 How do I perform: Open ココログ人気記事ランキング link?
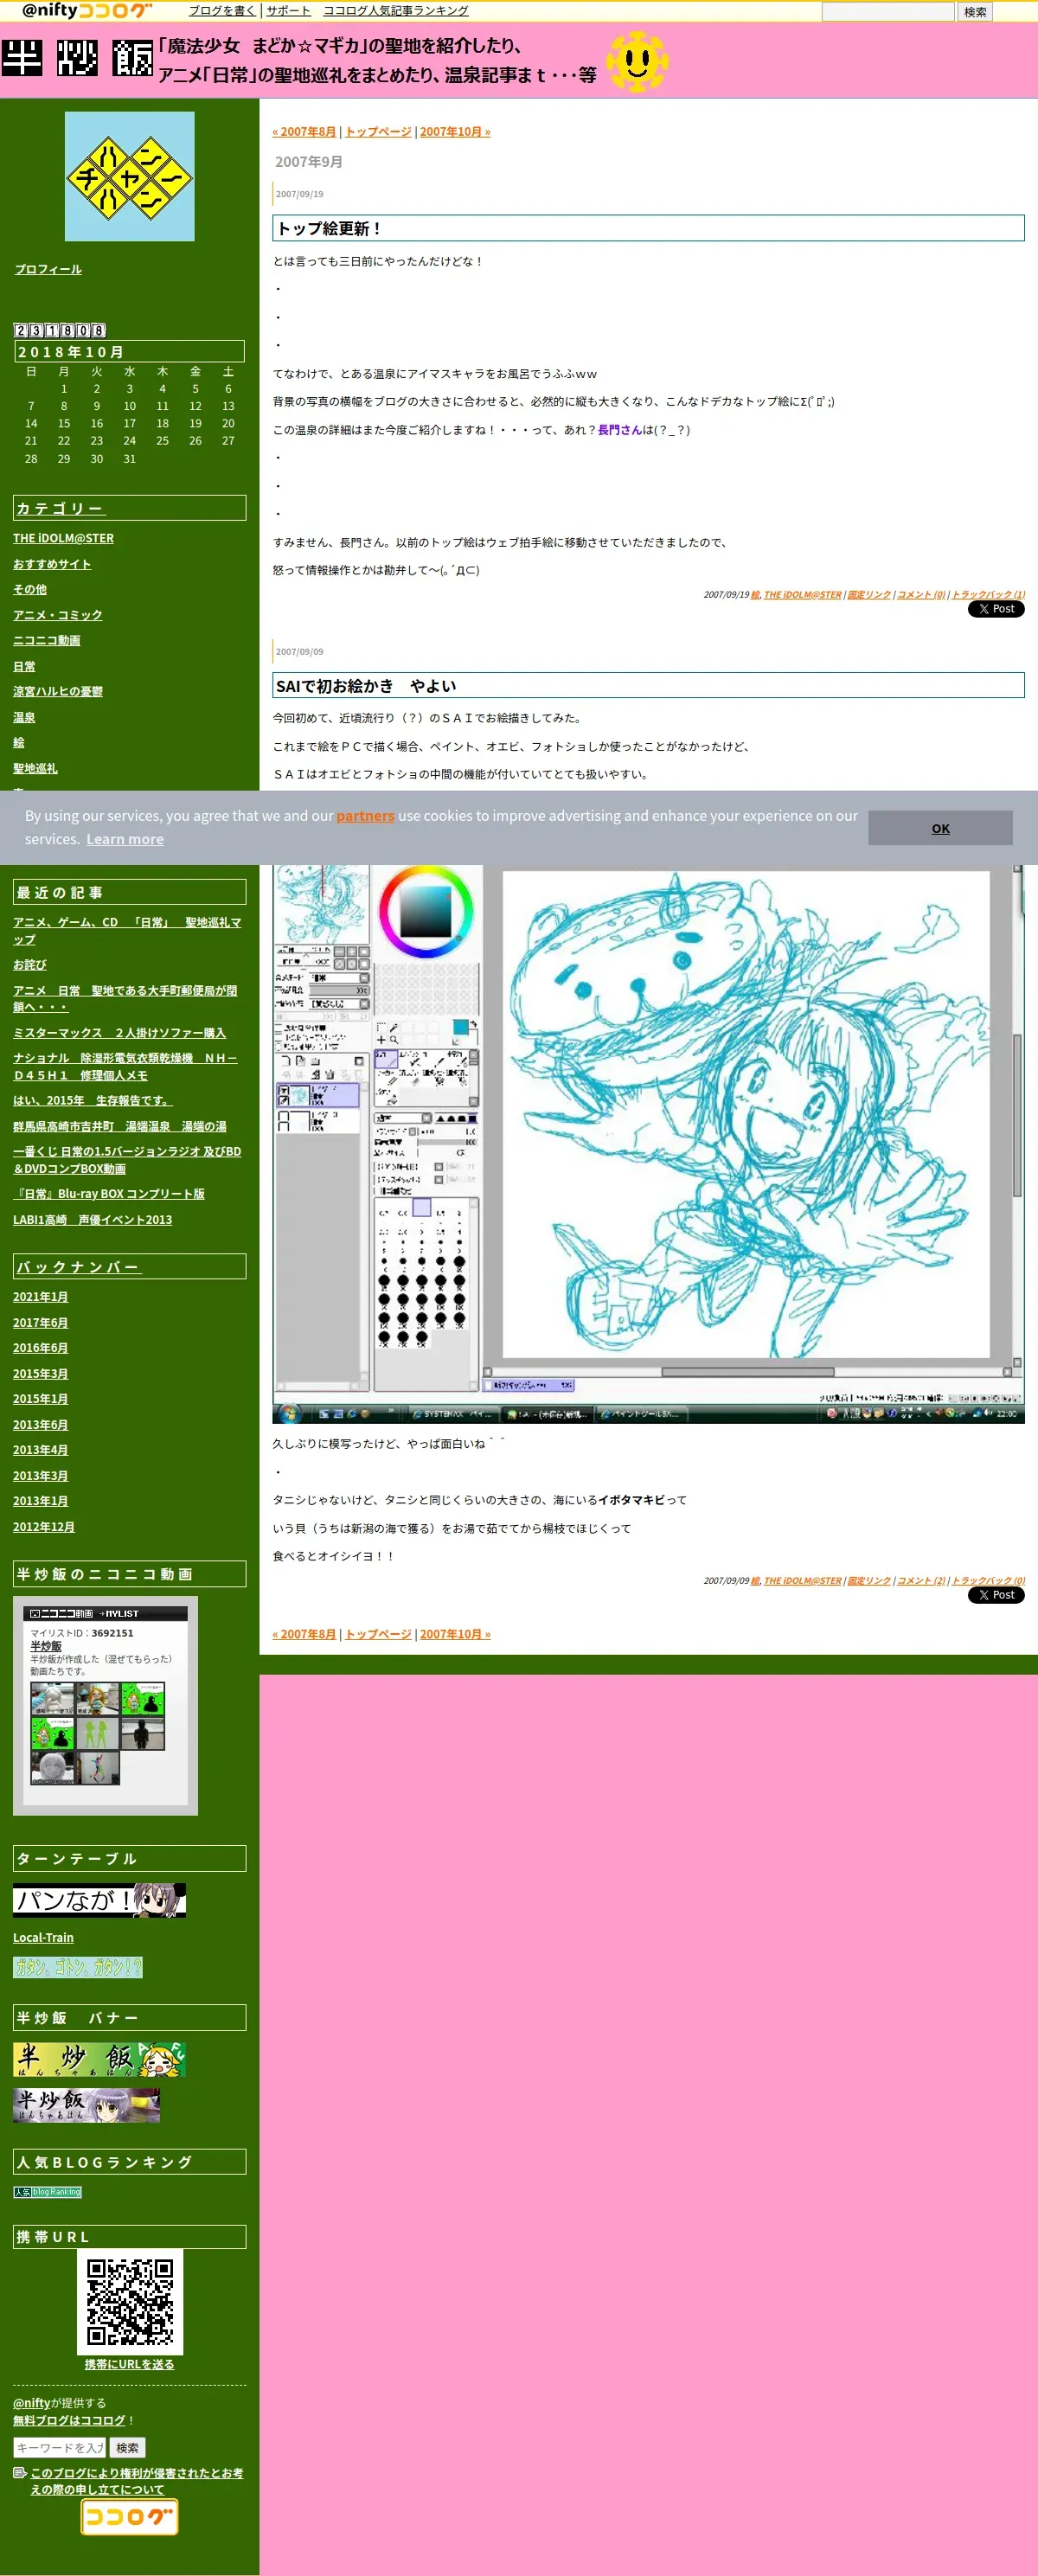(395, 11)
